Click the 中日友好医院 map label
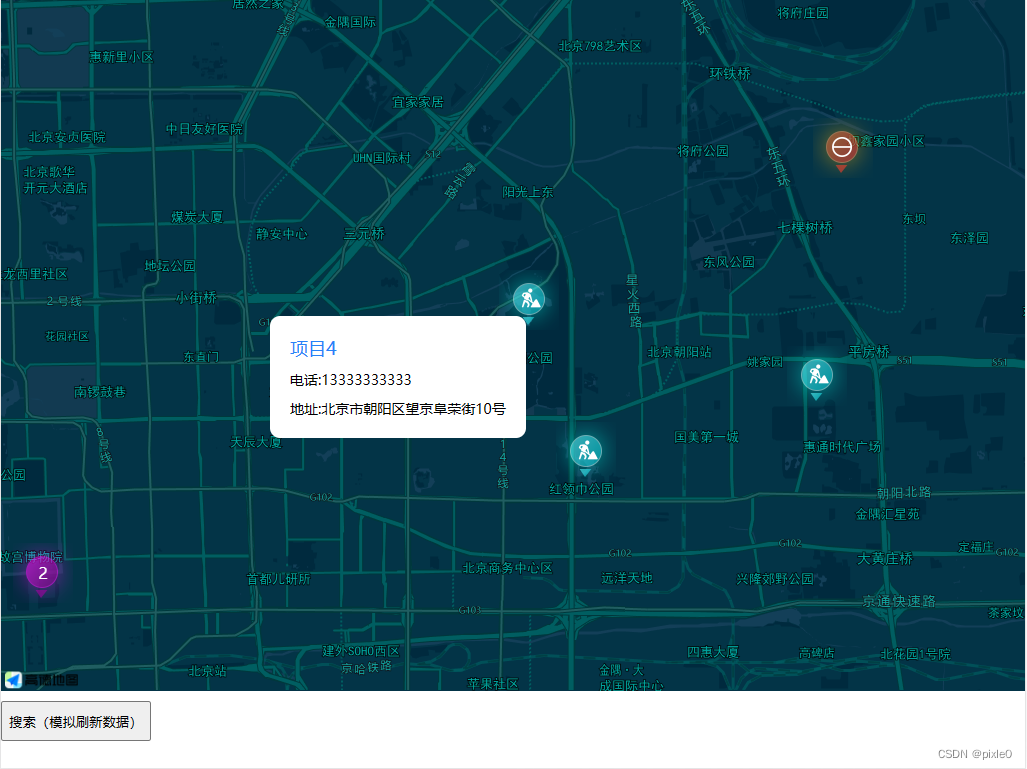 204,129
